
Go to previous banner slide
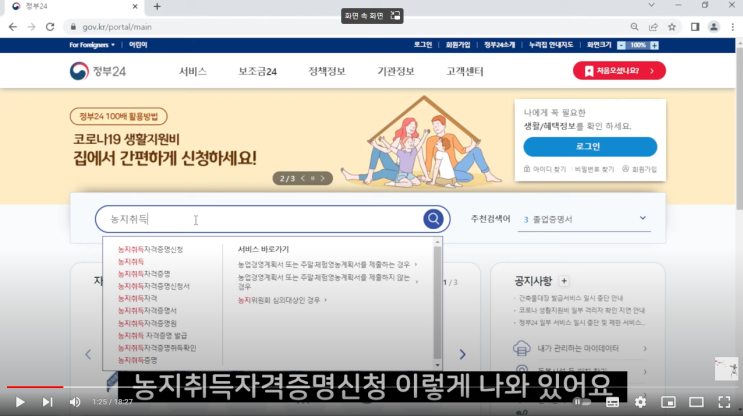pyautogui.click(x=303, y=179)
